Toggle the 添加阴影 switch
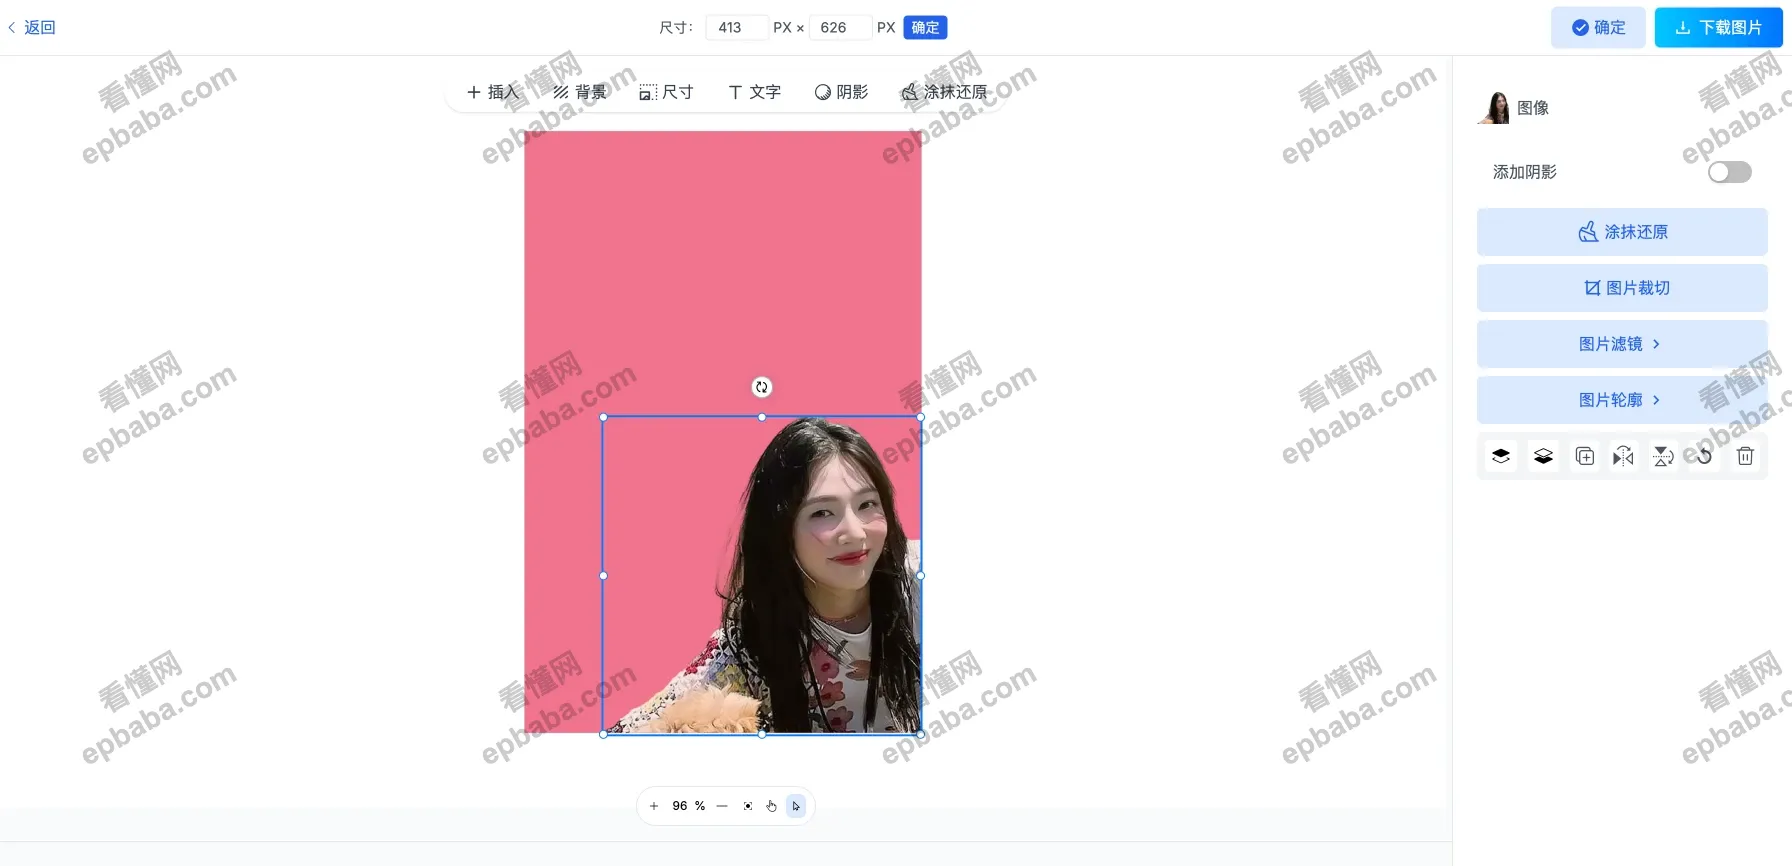This screenshot has height=866, width=1792. pyautogui.click(x=1730, y=172)
